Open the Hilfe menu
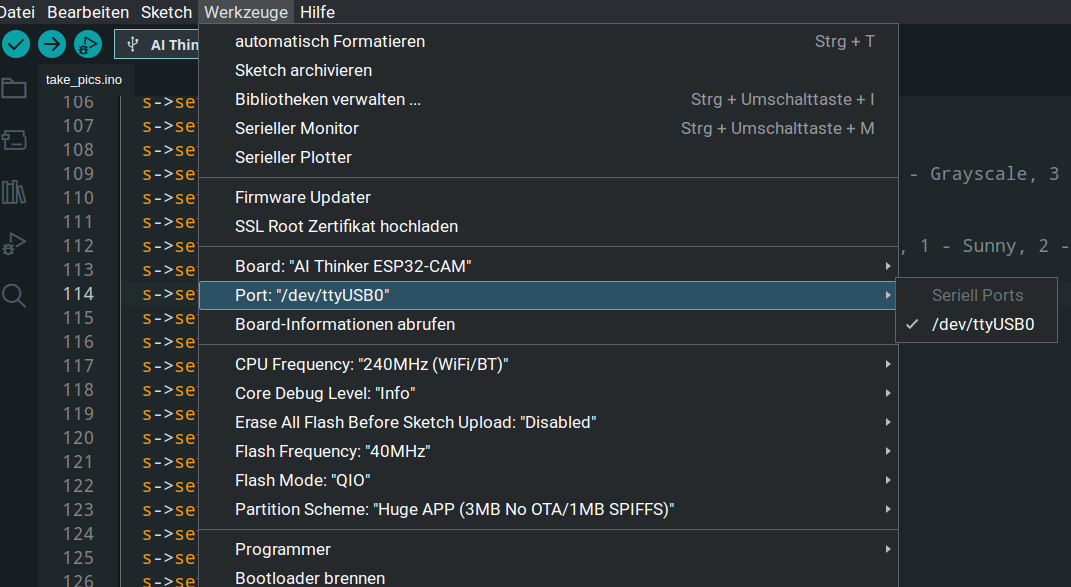 [317, 12]
